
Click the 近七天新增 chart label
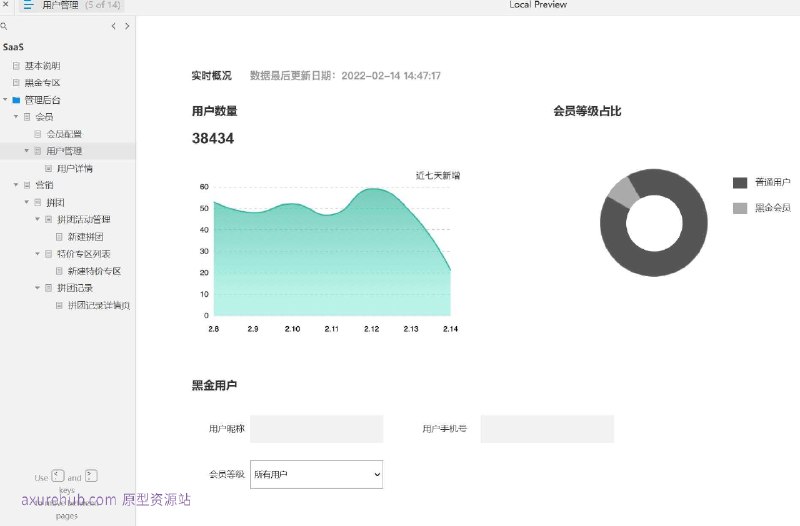438,176
